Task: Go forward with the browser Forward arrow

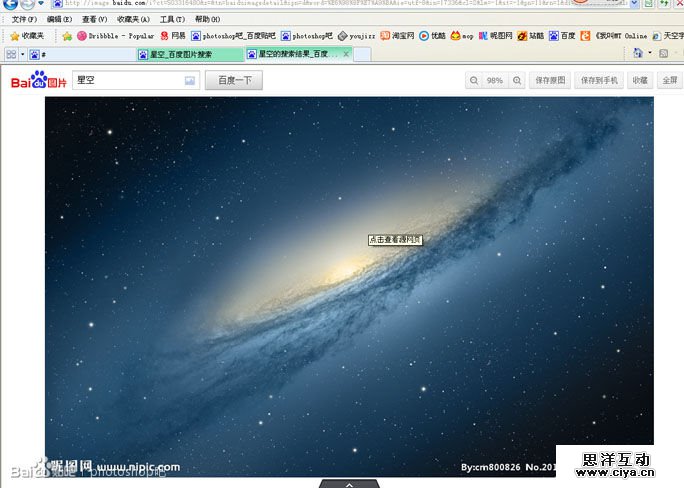Action: pyautogui.click(x=27, y=4)
